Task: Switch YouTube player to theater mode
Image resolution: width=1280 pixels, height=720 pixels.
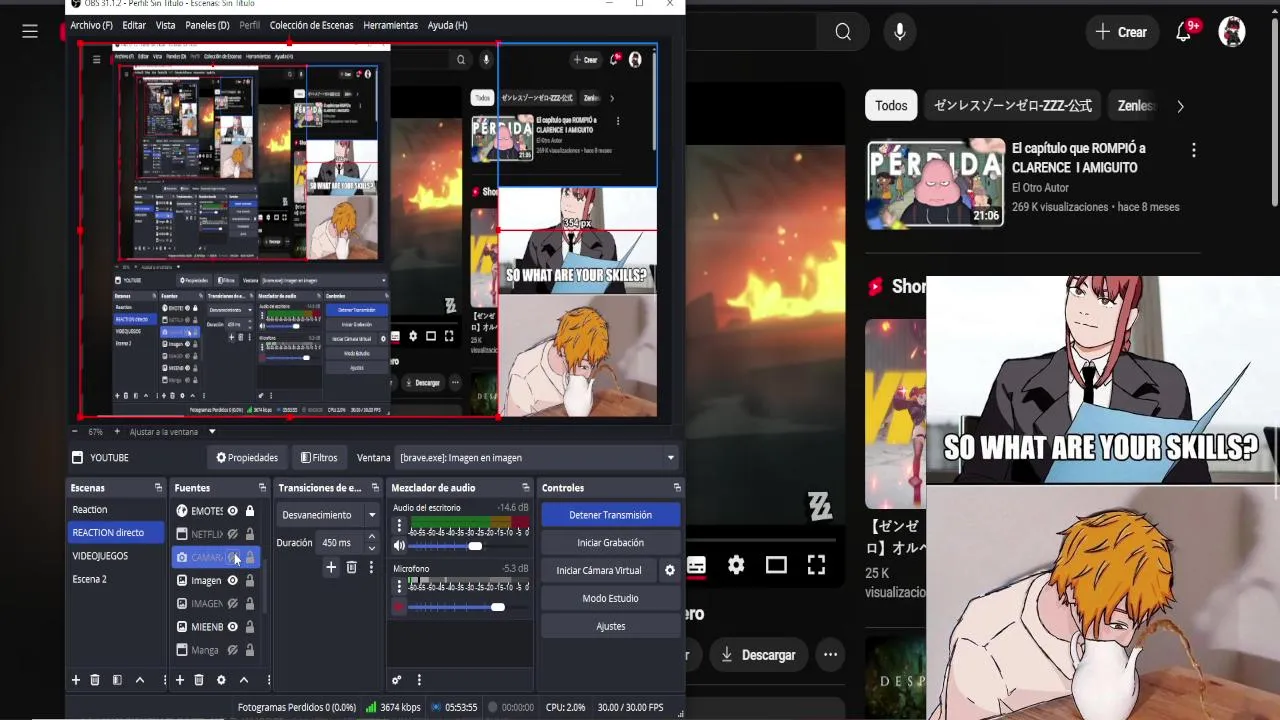Action: (x=776, y=565)
